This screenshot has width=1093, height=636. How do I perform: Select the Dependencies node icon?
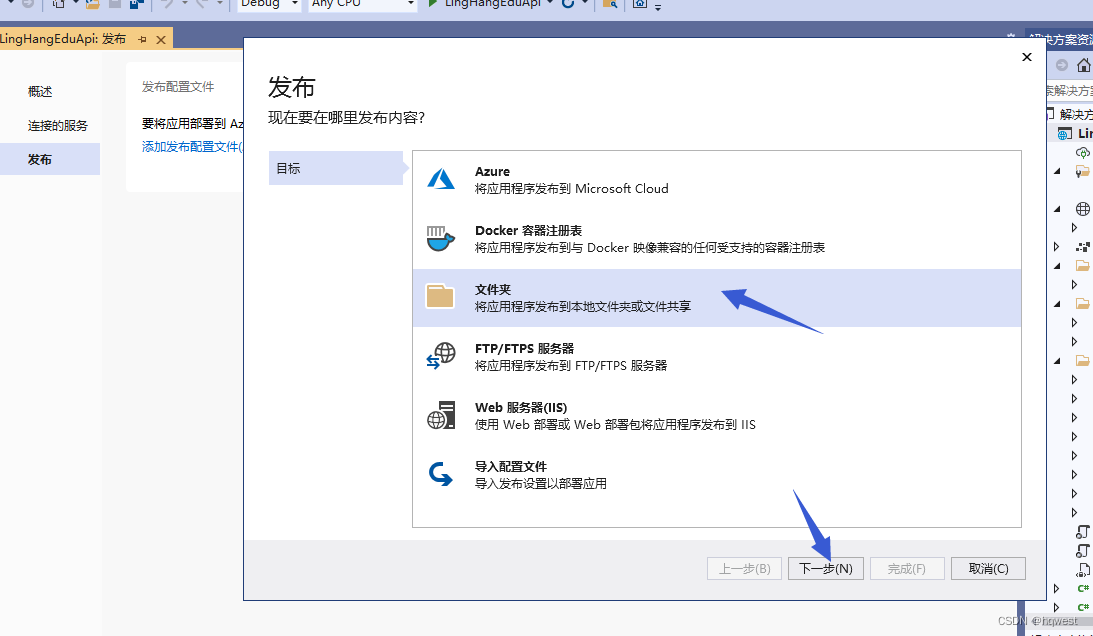coord(1083,246)
